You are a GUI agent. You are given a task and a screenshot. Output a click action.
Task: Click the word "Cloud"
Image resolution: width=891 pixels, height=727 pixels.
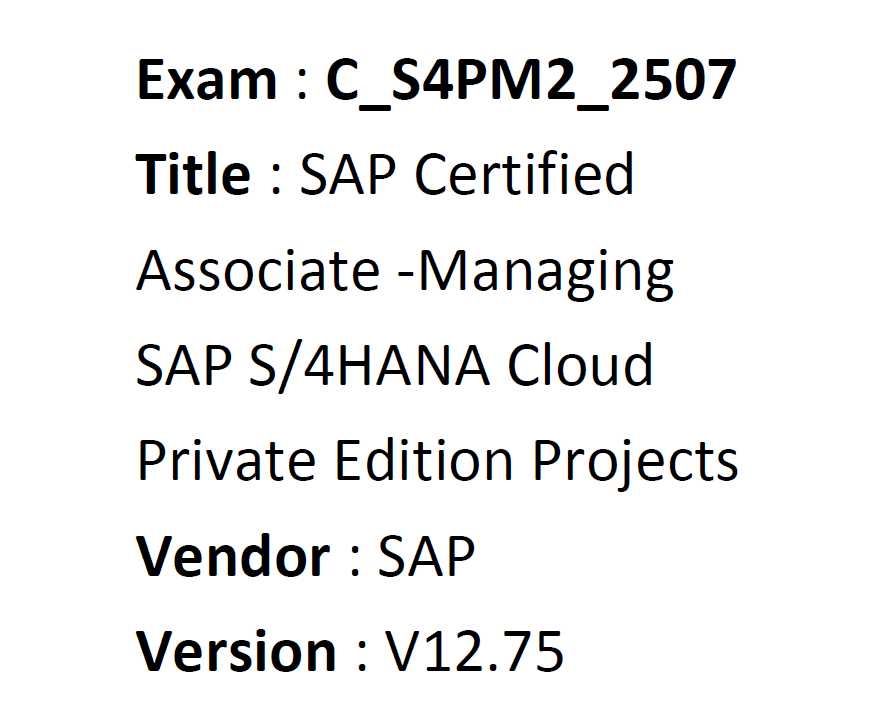(x=580, y=364)
